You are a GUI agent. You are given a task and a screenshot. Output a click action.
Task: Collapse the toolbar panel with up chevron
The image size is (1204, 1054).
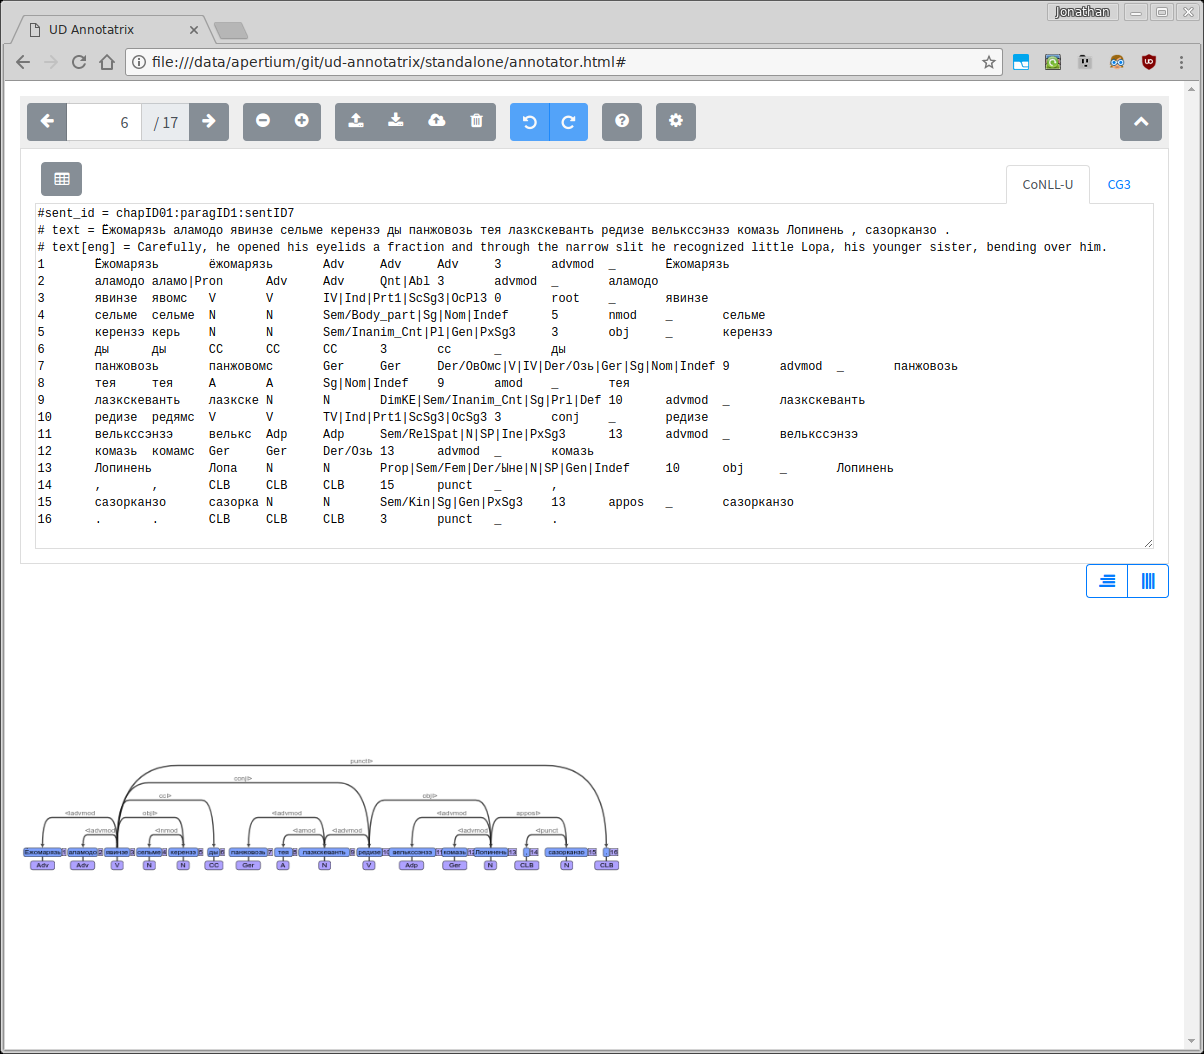1141,121
